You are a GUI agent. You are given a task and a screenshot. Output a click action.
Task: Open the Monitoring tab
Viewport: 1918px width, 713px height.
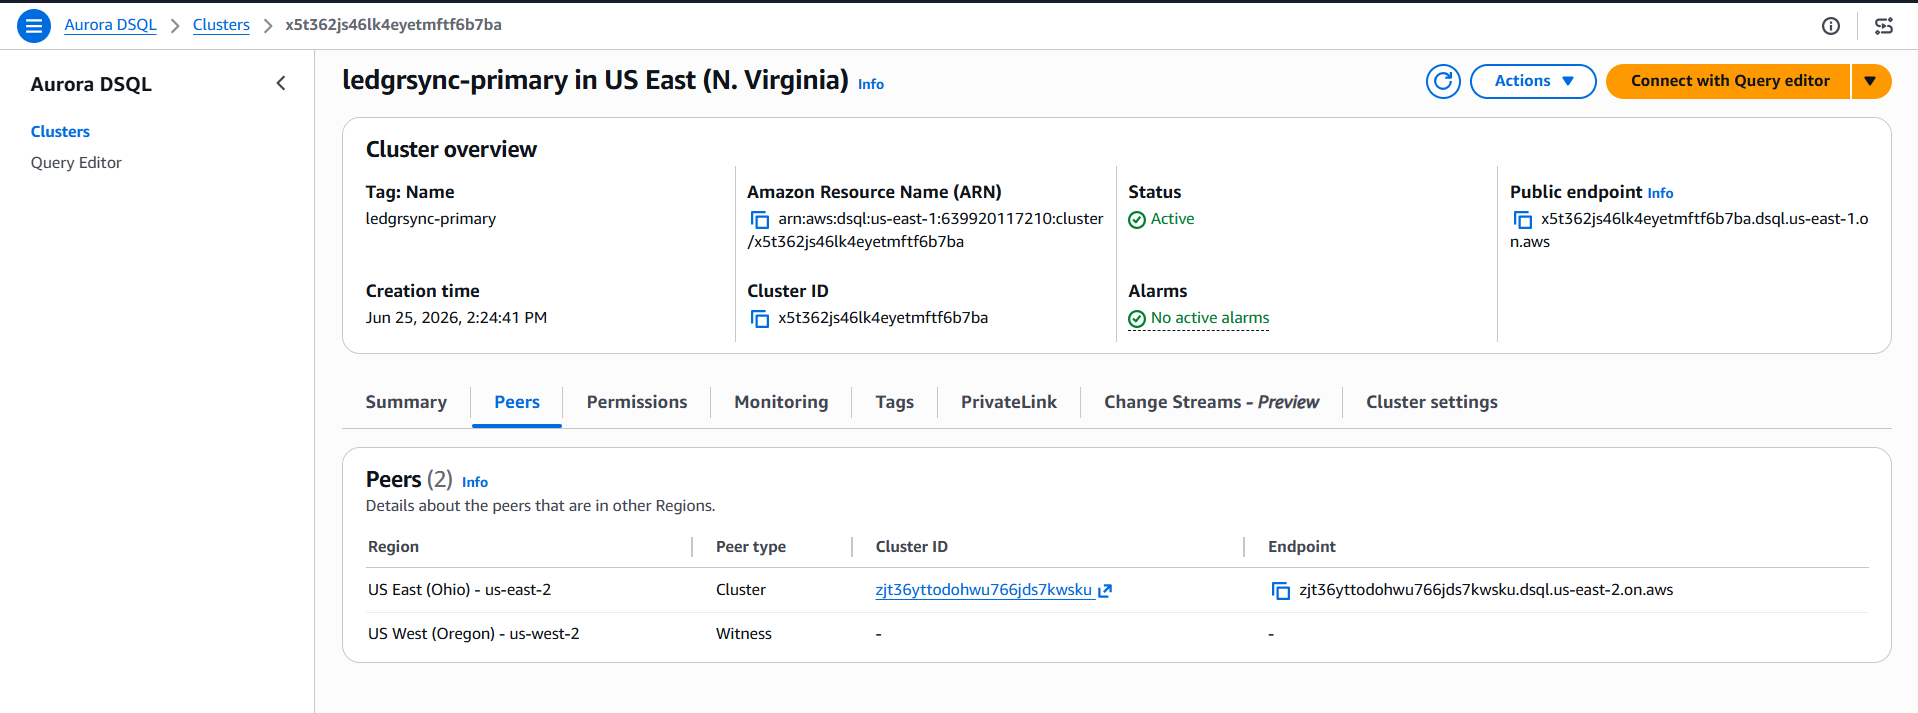pyautogui.click(x=781, y=402)
